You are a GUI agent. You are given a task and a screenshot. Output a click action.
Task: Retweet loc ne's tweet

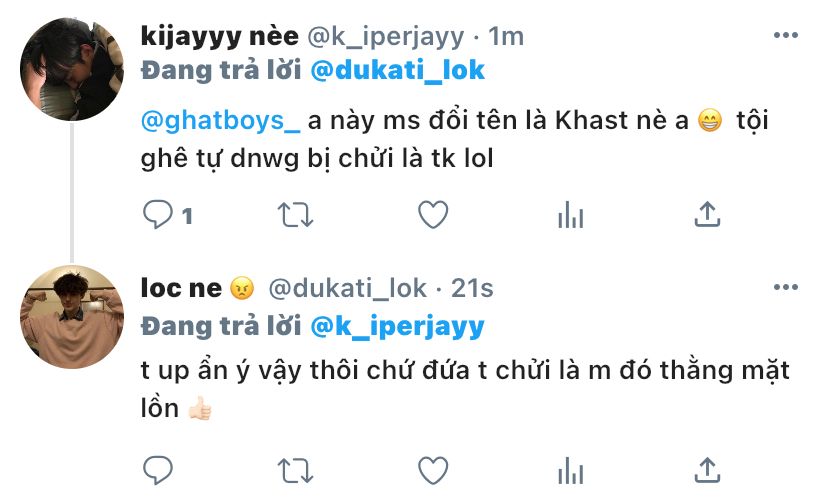pyautogui.click(x=296, y=471)
